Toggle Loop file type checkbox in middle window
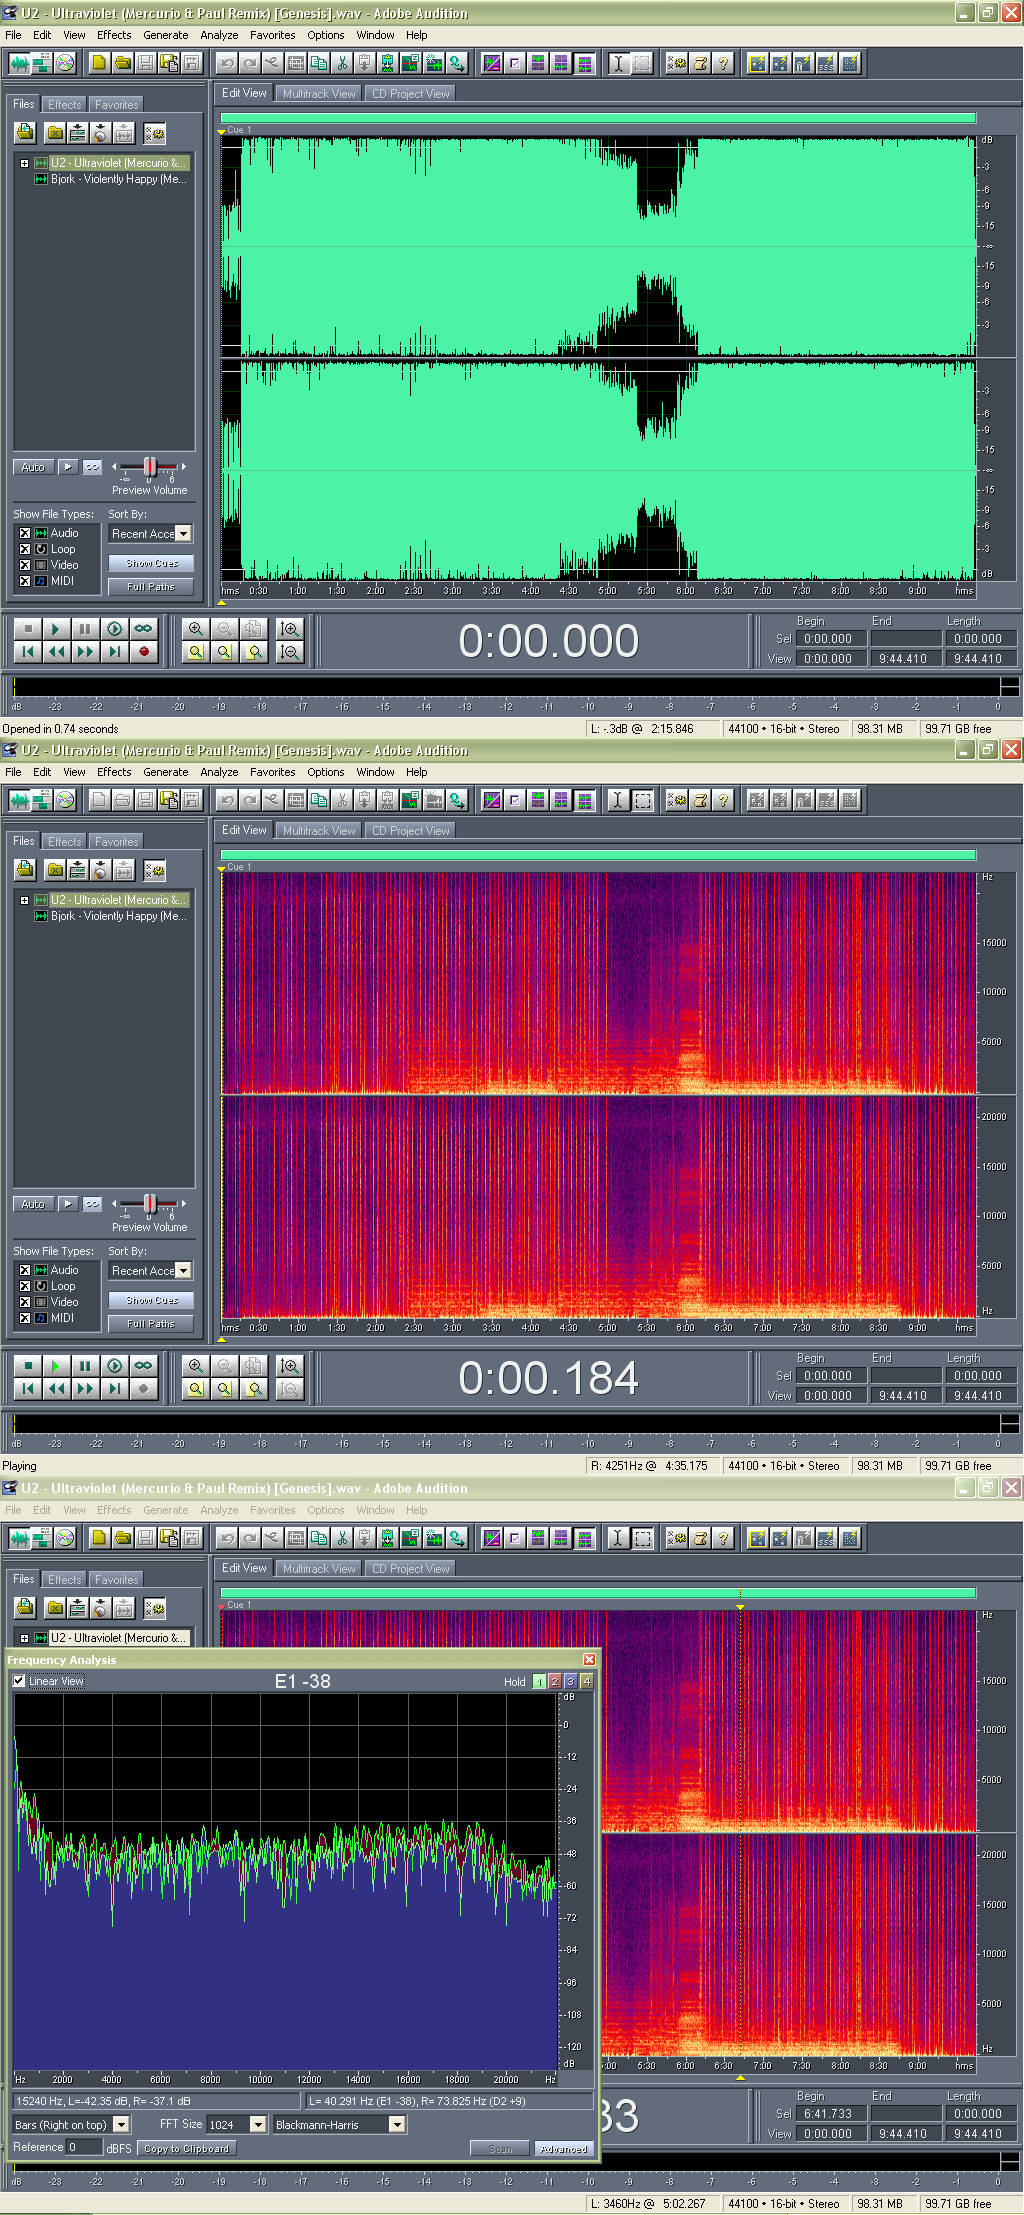The image size is (1024, 2215). coord(25,1286)
